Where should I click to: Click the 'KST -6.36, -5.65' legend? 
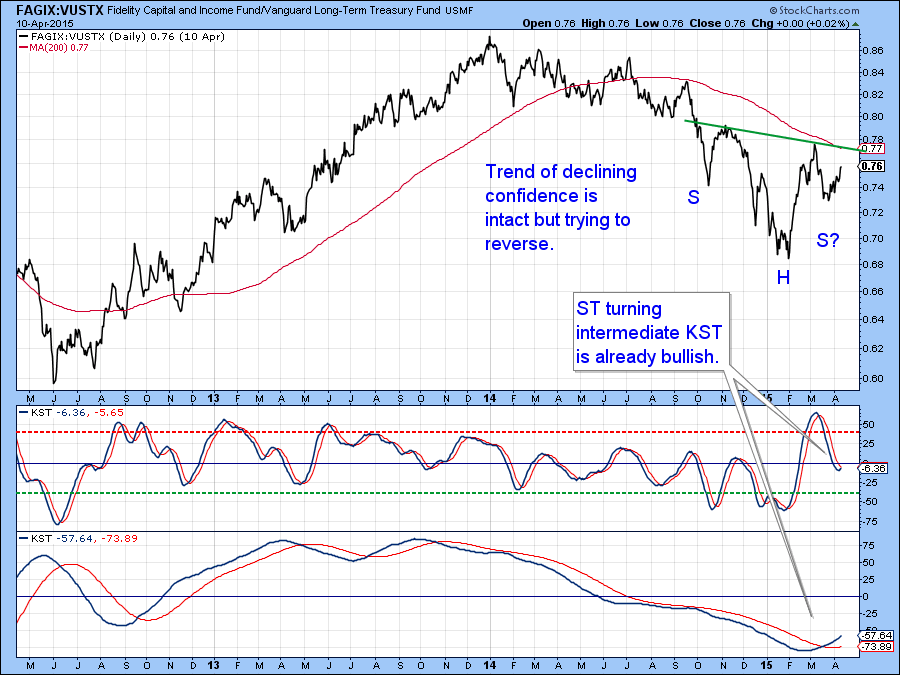[72, 412]
